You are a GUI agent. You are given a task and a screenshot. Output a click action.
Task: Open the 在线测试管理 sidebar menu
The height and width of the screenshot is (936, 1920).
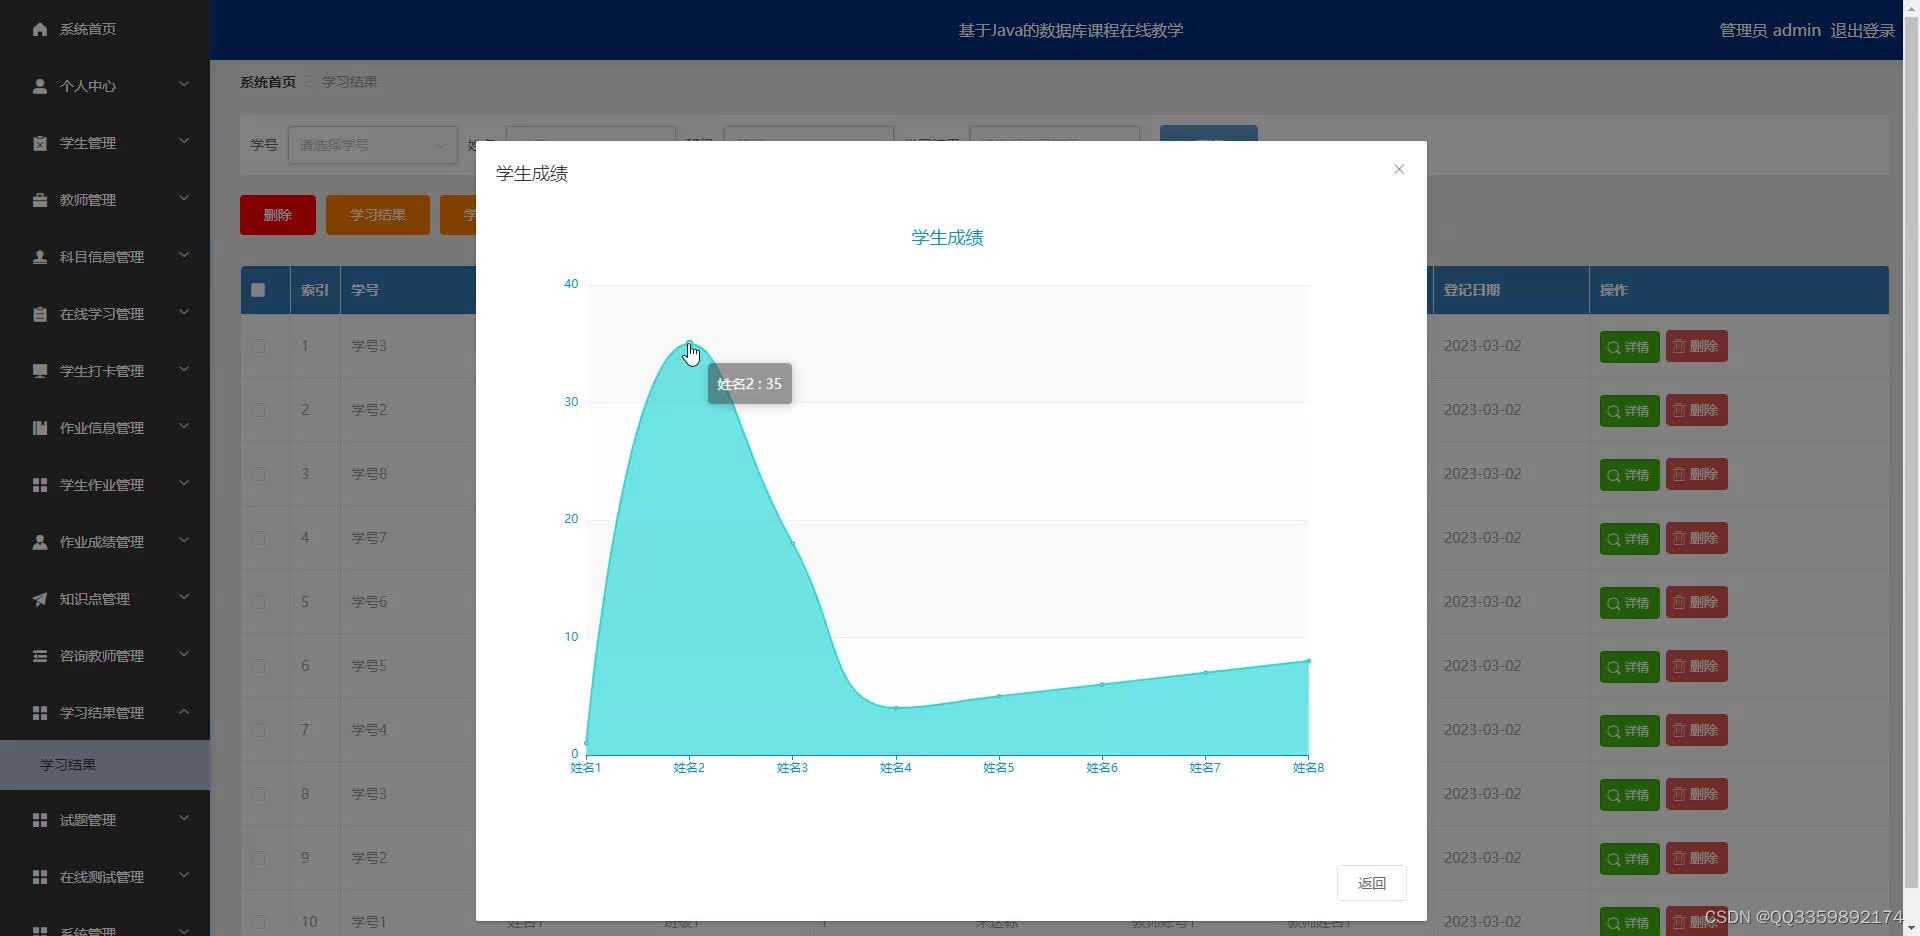tap(105, 877)
